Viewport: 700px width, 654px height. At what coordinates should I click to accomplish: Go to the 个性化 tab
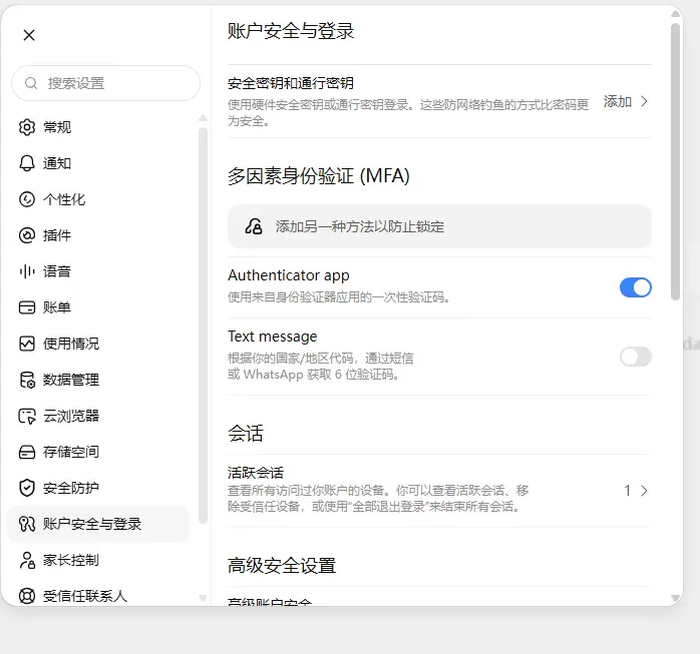[x=98, y=199]
